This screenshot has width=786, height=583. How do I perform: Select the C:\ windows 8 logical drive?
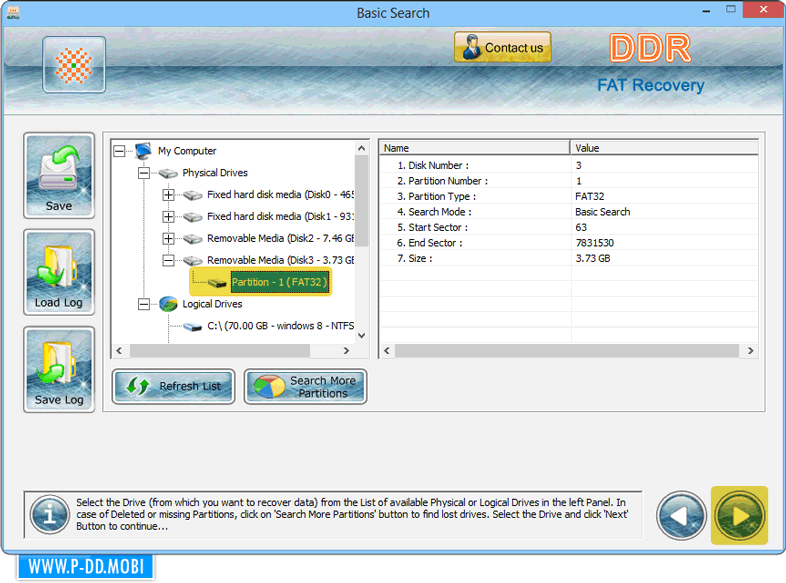pos(280,326)
